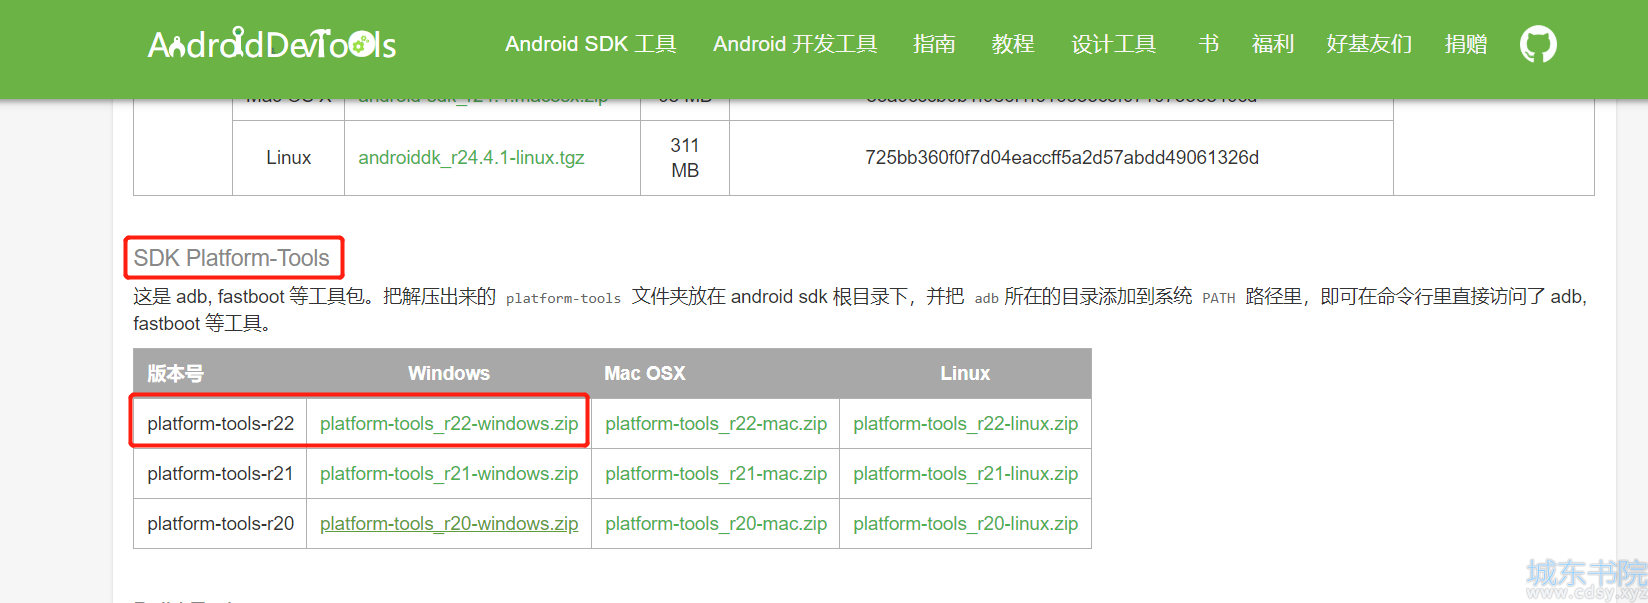Open the 福利 nav item

pyautogui.click(x=1273, y=44)
